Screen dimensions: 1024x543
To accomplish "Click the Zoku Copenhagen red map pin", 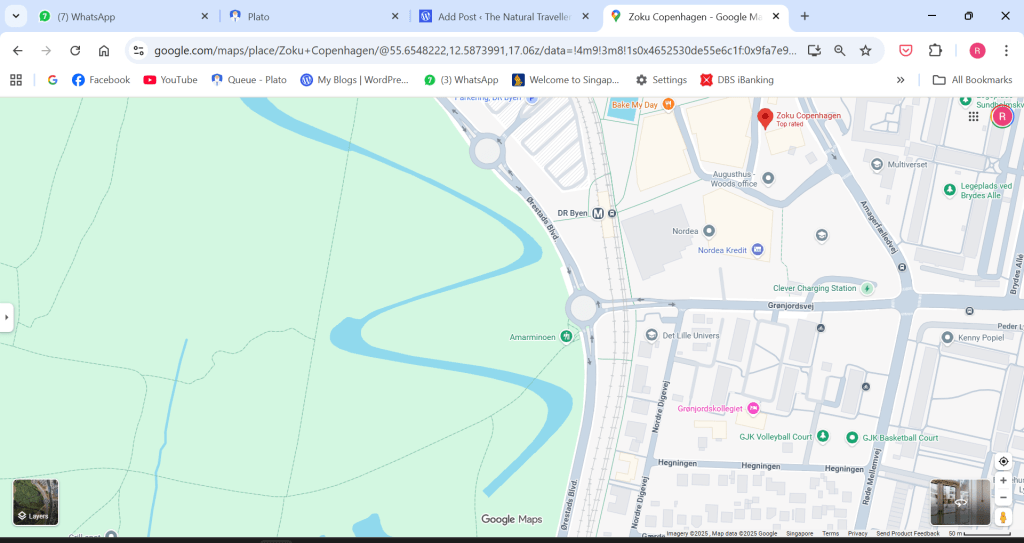I will point(765,119).
